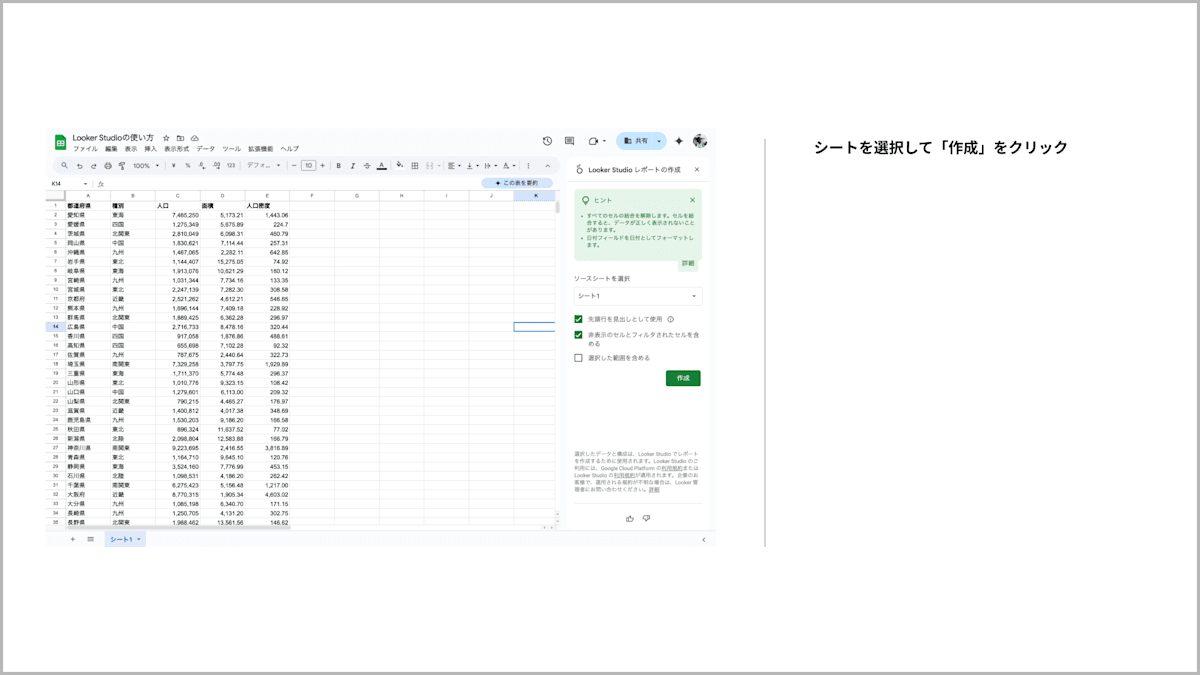This screenshot has height=675, width=1200.
Task: Check the 選択した範囲を含める checkbox
Action: click(578, 358)
